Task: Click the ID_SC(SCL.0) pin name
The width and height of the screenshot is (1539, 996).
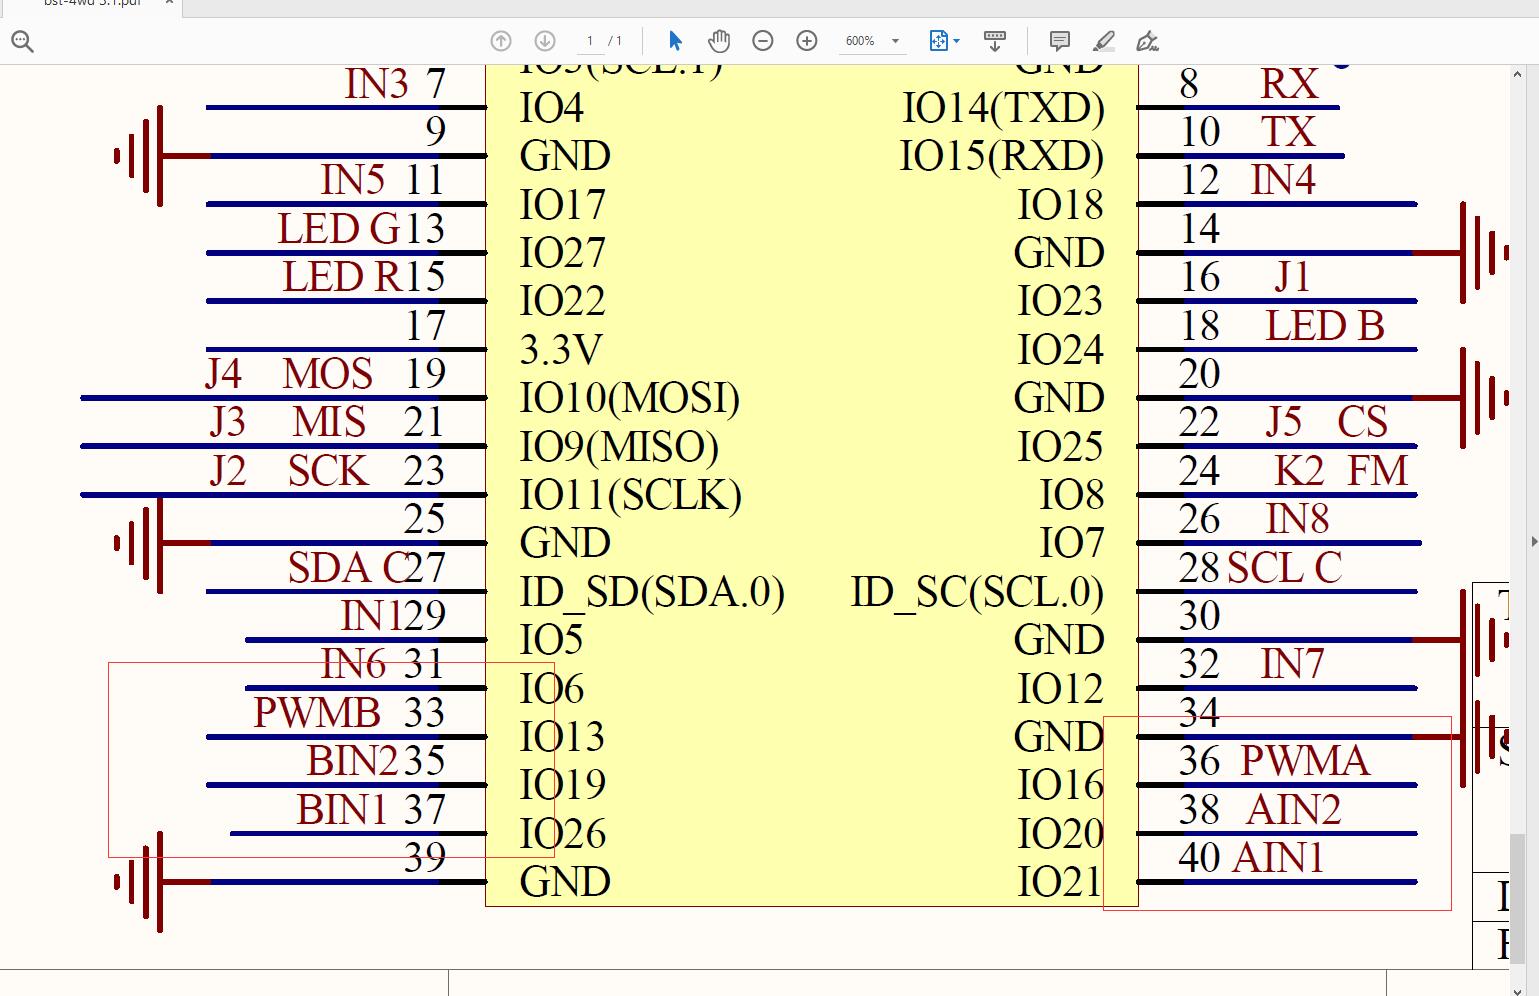Action: [x=977, y=592]
